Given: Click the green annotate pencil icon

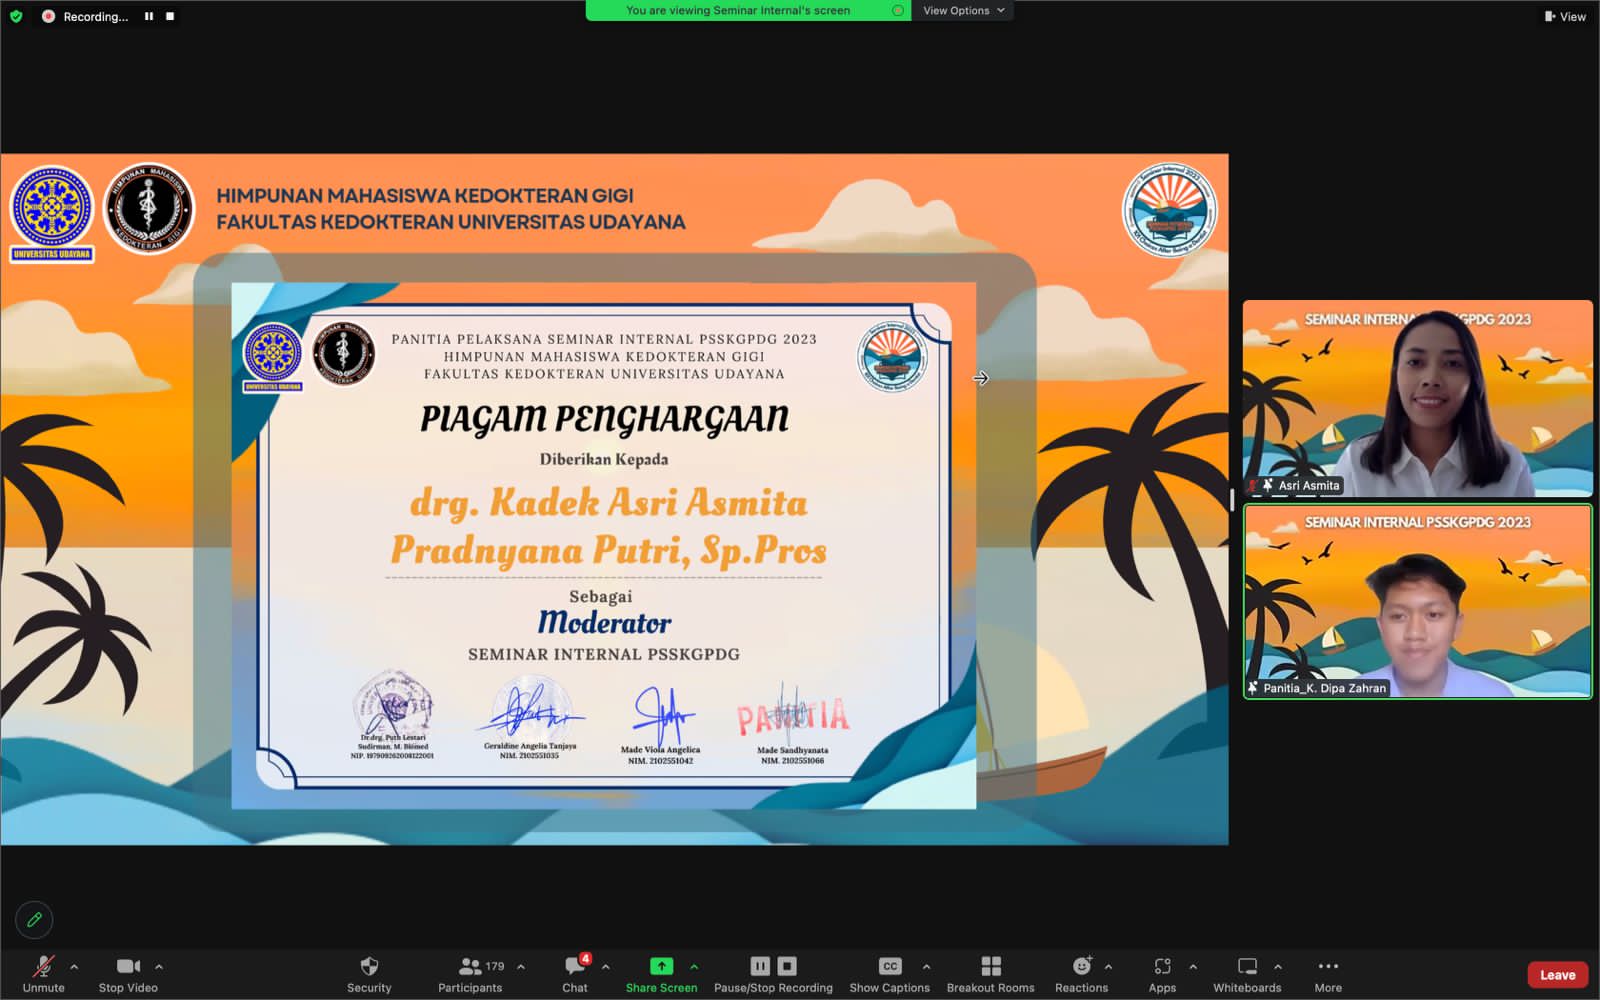Looking at the screenshot, I should [x=34, y=919].
